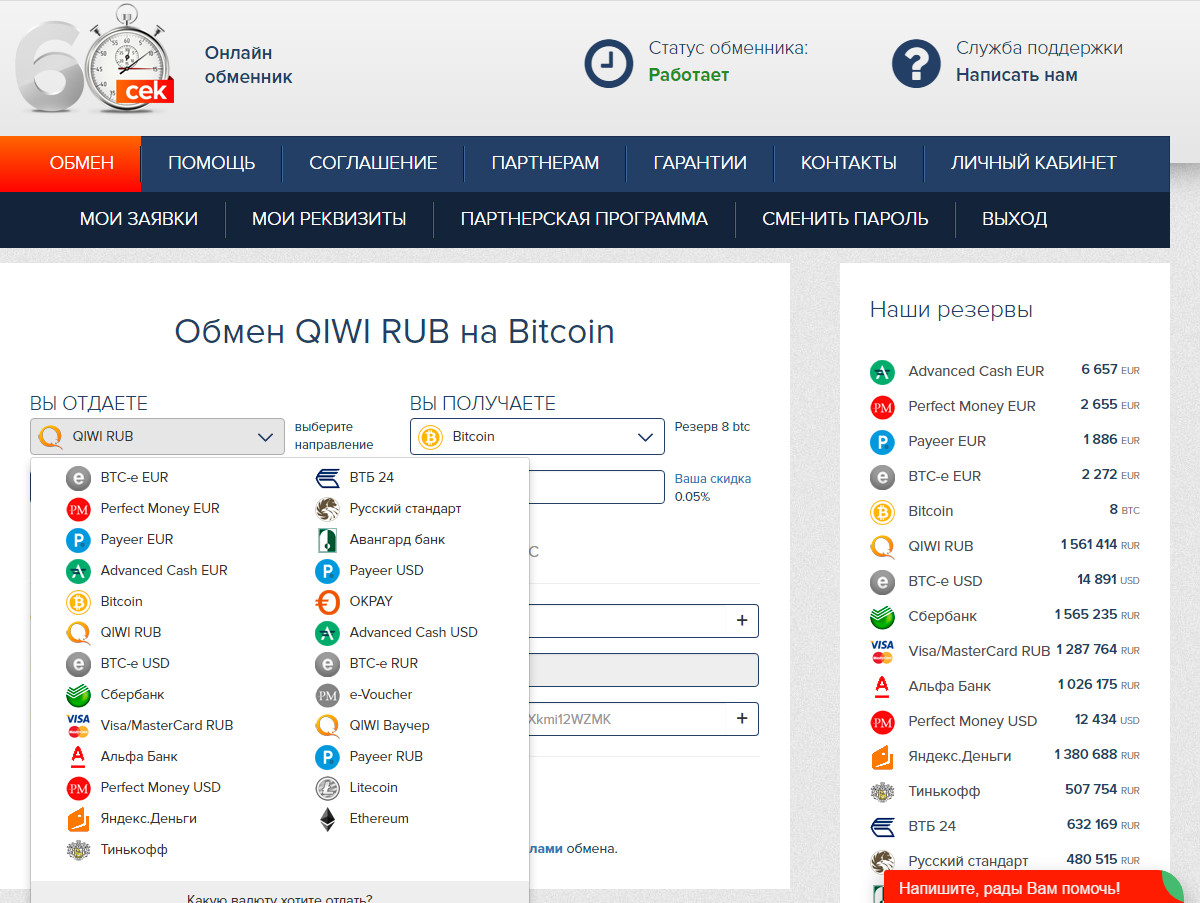Open СМЕНИТЬ ПАРОЛЬ link
The image size is (1200, 903).
(845, 219)
